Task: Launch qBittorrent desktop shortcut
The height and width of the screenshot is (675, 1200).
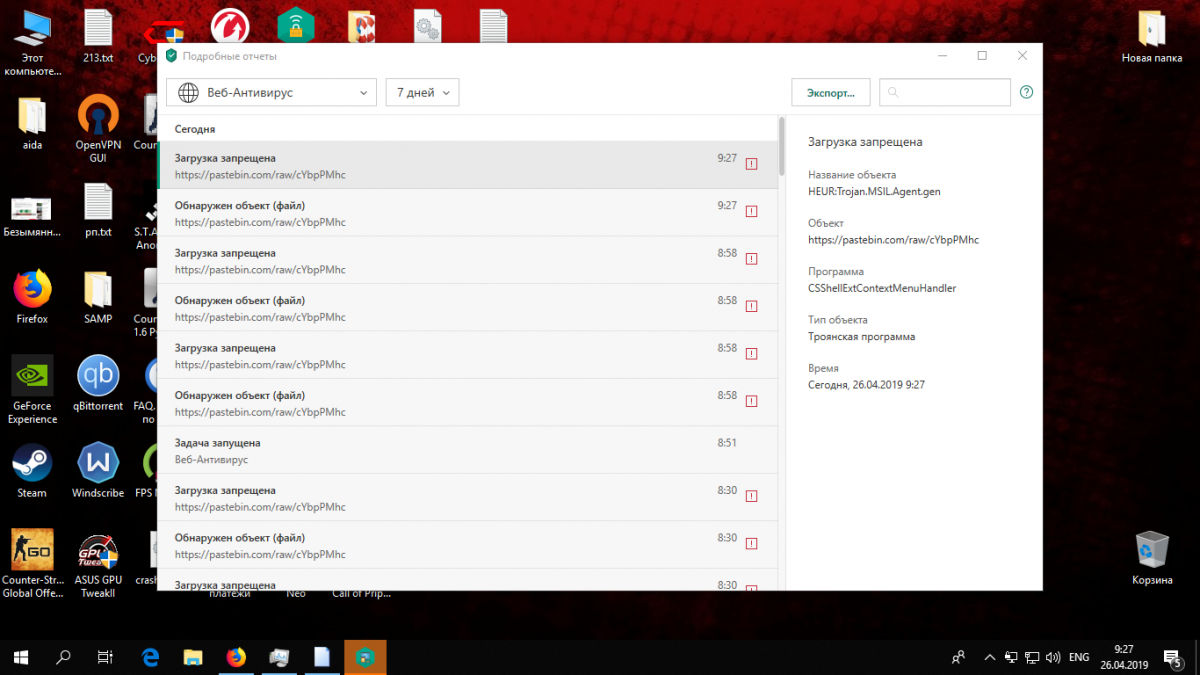Action: [98, 384]
